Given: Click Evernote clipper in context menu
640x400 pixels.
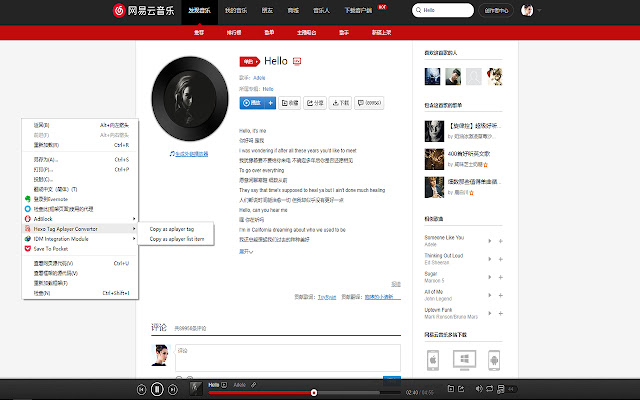Looking at the screenshot, I should point(80,199).
